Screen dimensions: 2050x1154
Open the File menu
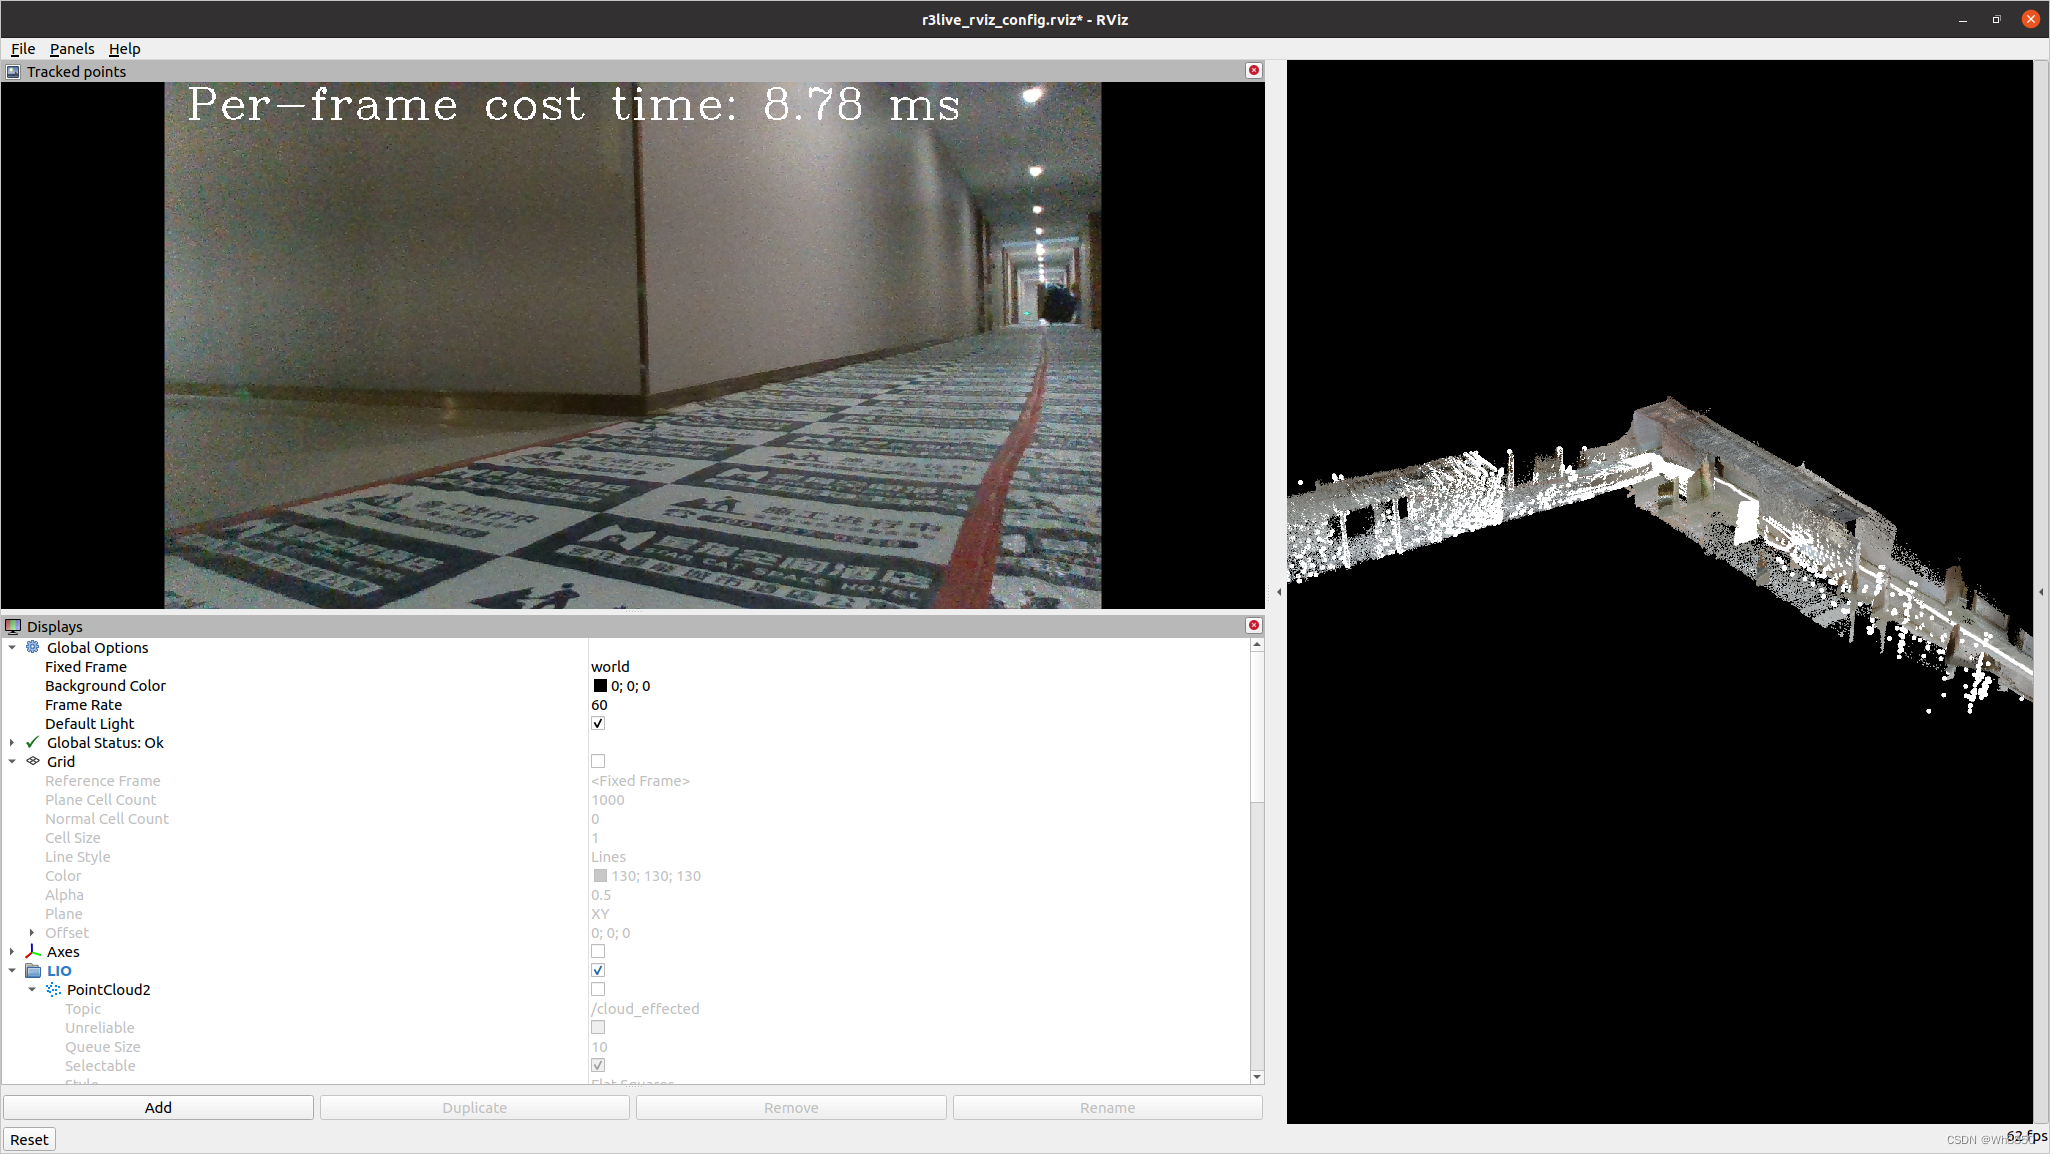tap(22, 48)
